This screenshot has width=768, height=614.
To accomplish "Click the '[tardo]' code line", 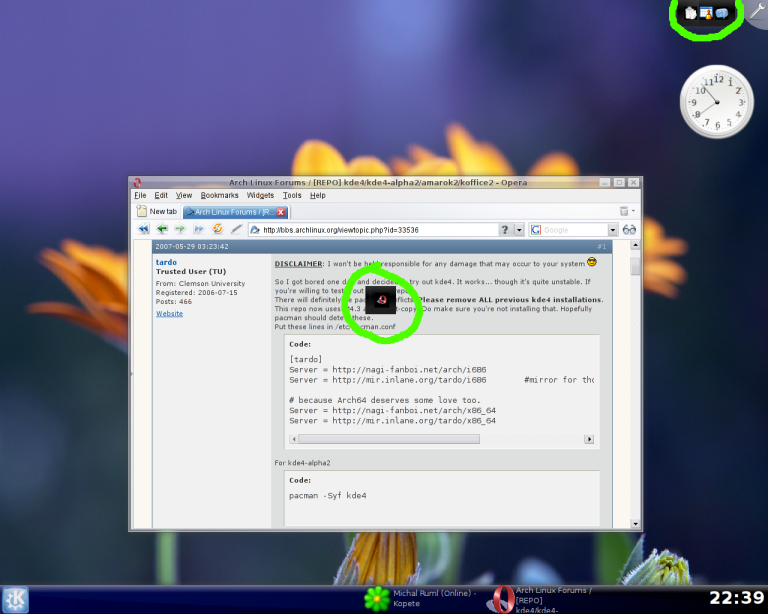I will click(306, 359).
